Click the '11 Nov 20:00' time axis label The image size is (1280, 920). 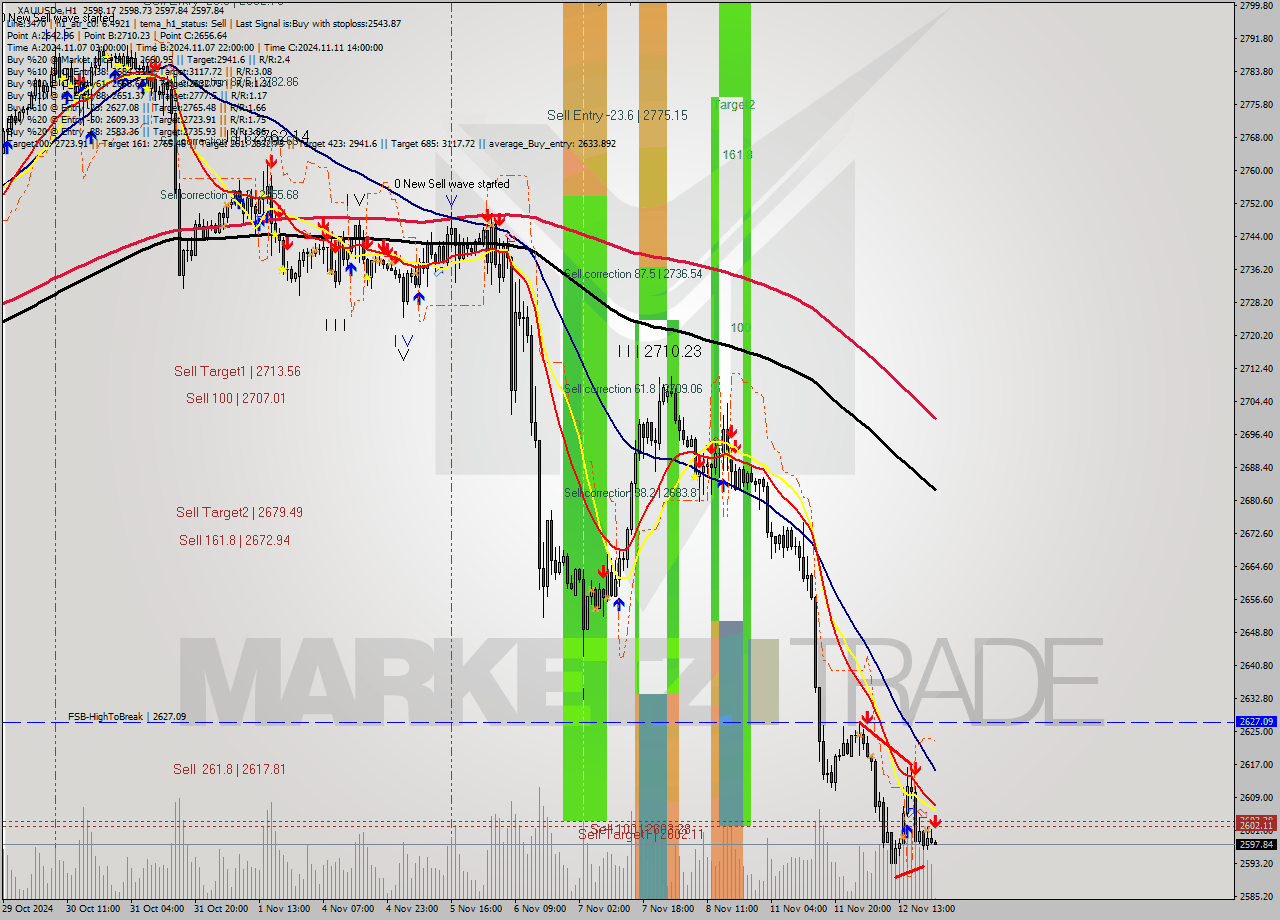pyautogui.click(x=863, y=909)
